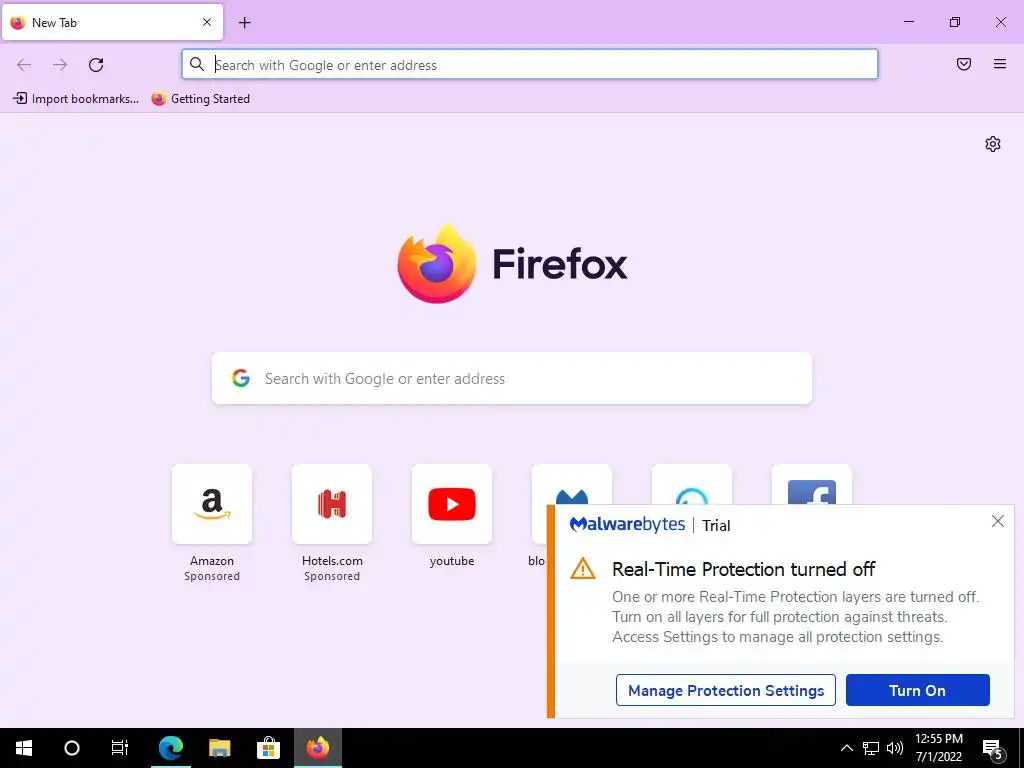1024x768 pixels.
Task: Click Manage Protection Settings button
Action: tap(726, 690)
